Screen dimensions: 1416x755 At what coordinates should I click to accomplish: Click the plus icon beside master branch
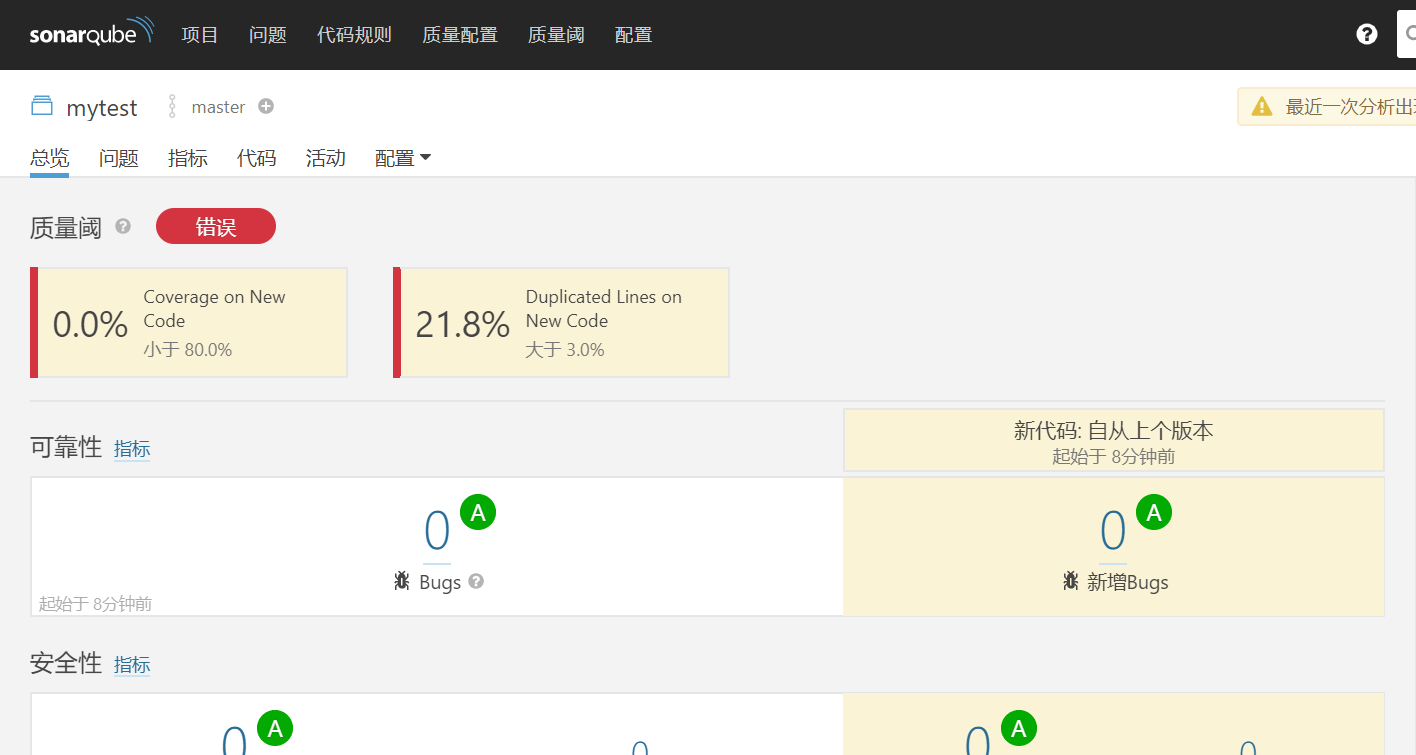266,107
